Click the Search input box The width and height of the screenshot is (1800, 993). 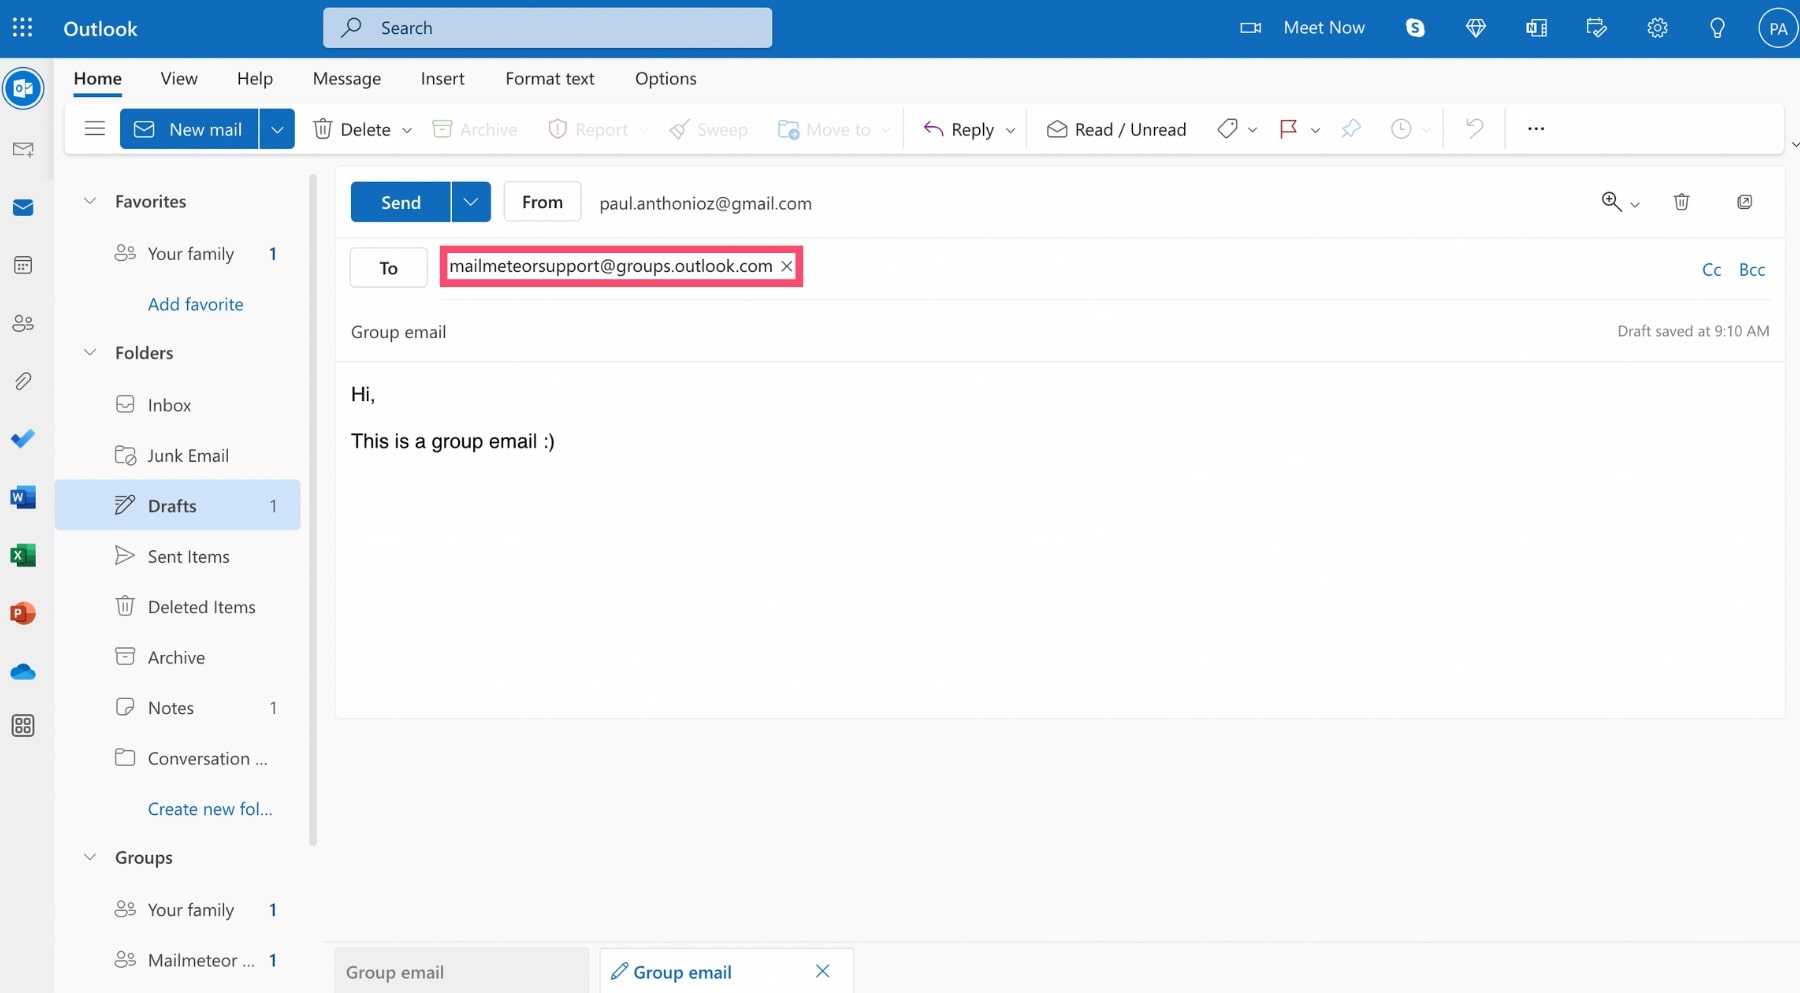pos(547,28)
